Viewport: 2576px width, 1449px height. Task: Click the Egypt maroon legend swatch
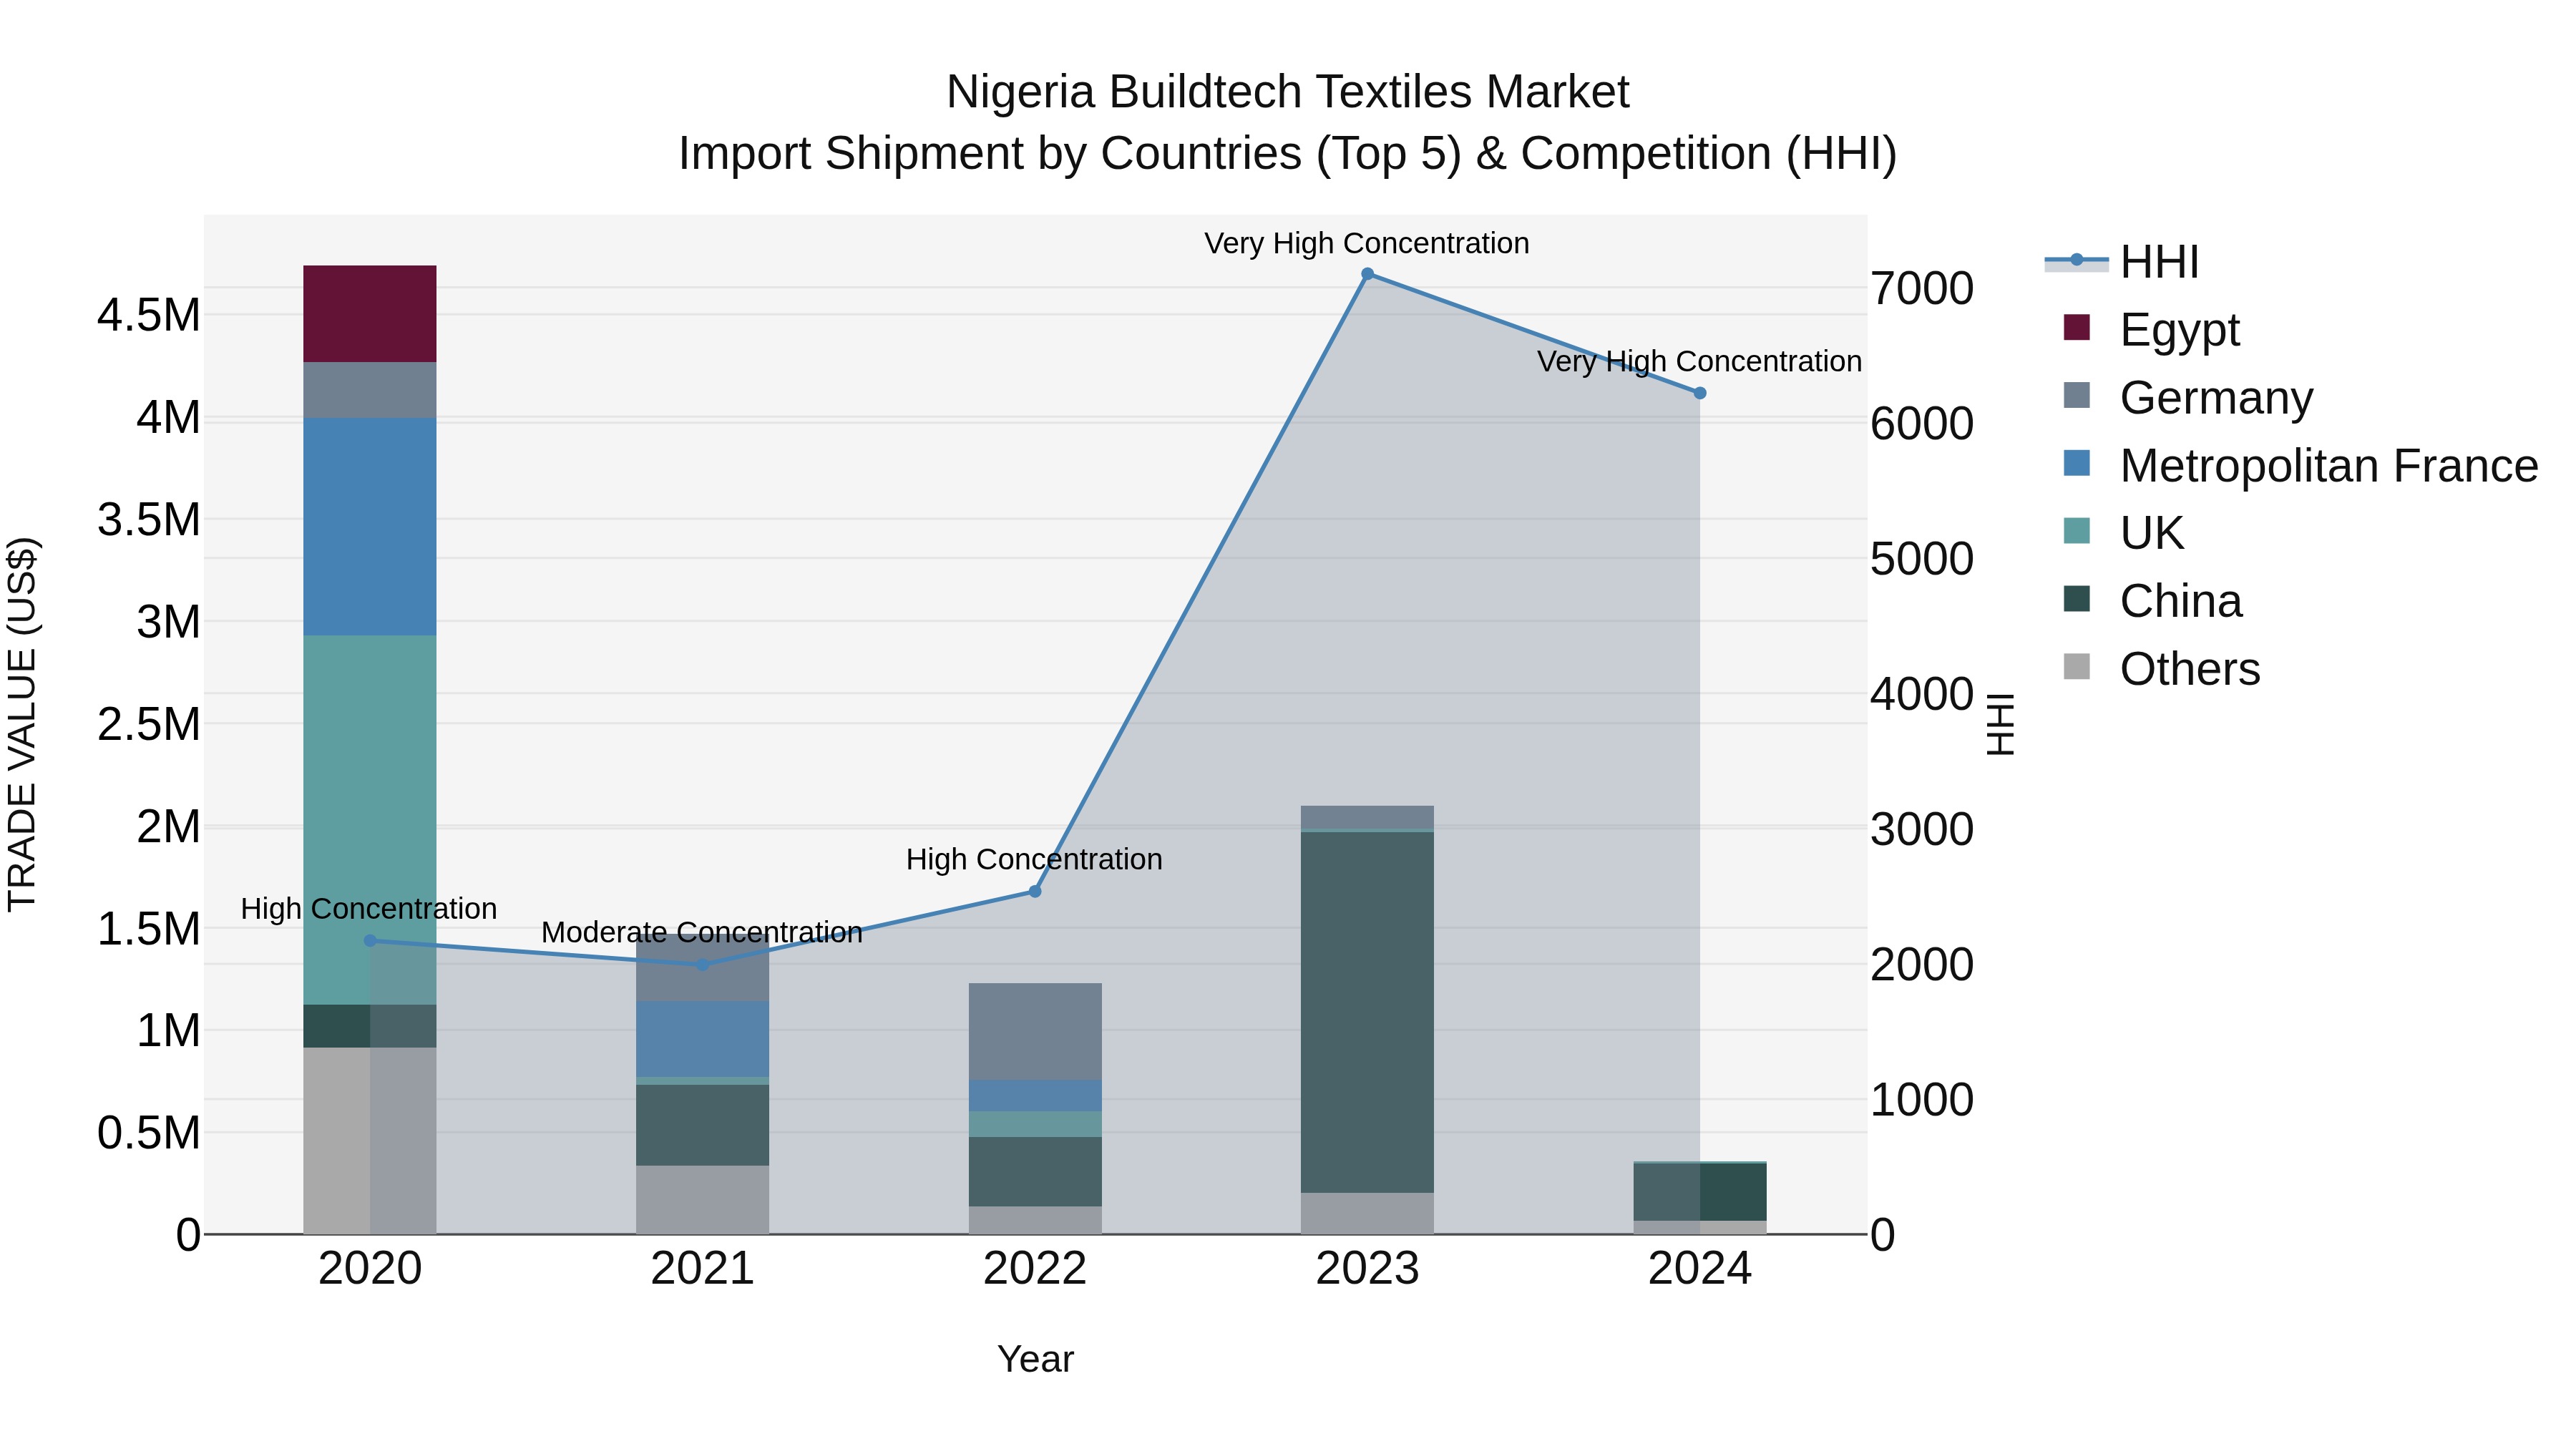(x=2077, y=327)
